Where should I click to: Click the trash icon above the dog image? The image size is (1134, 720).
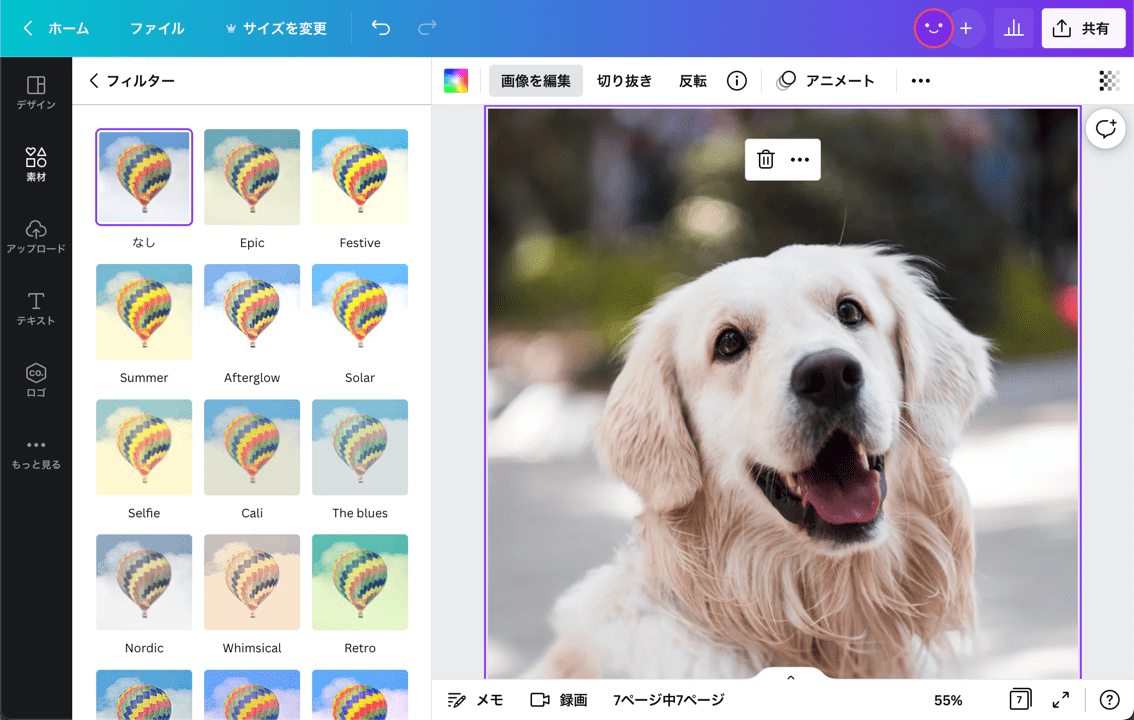point(765,160)
